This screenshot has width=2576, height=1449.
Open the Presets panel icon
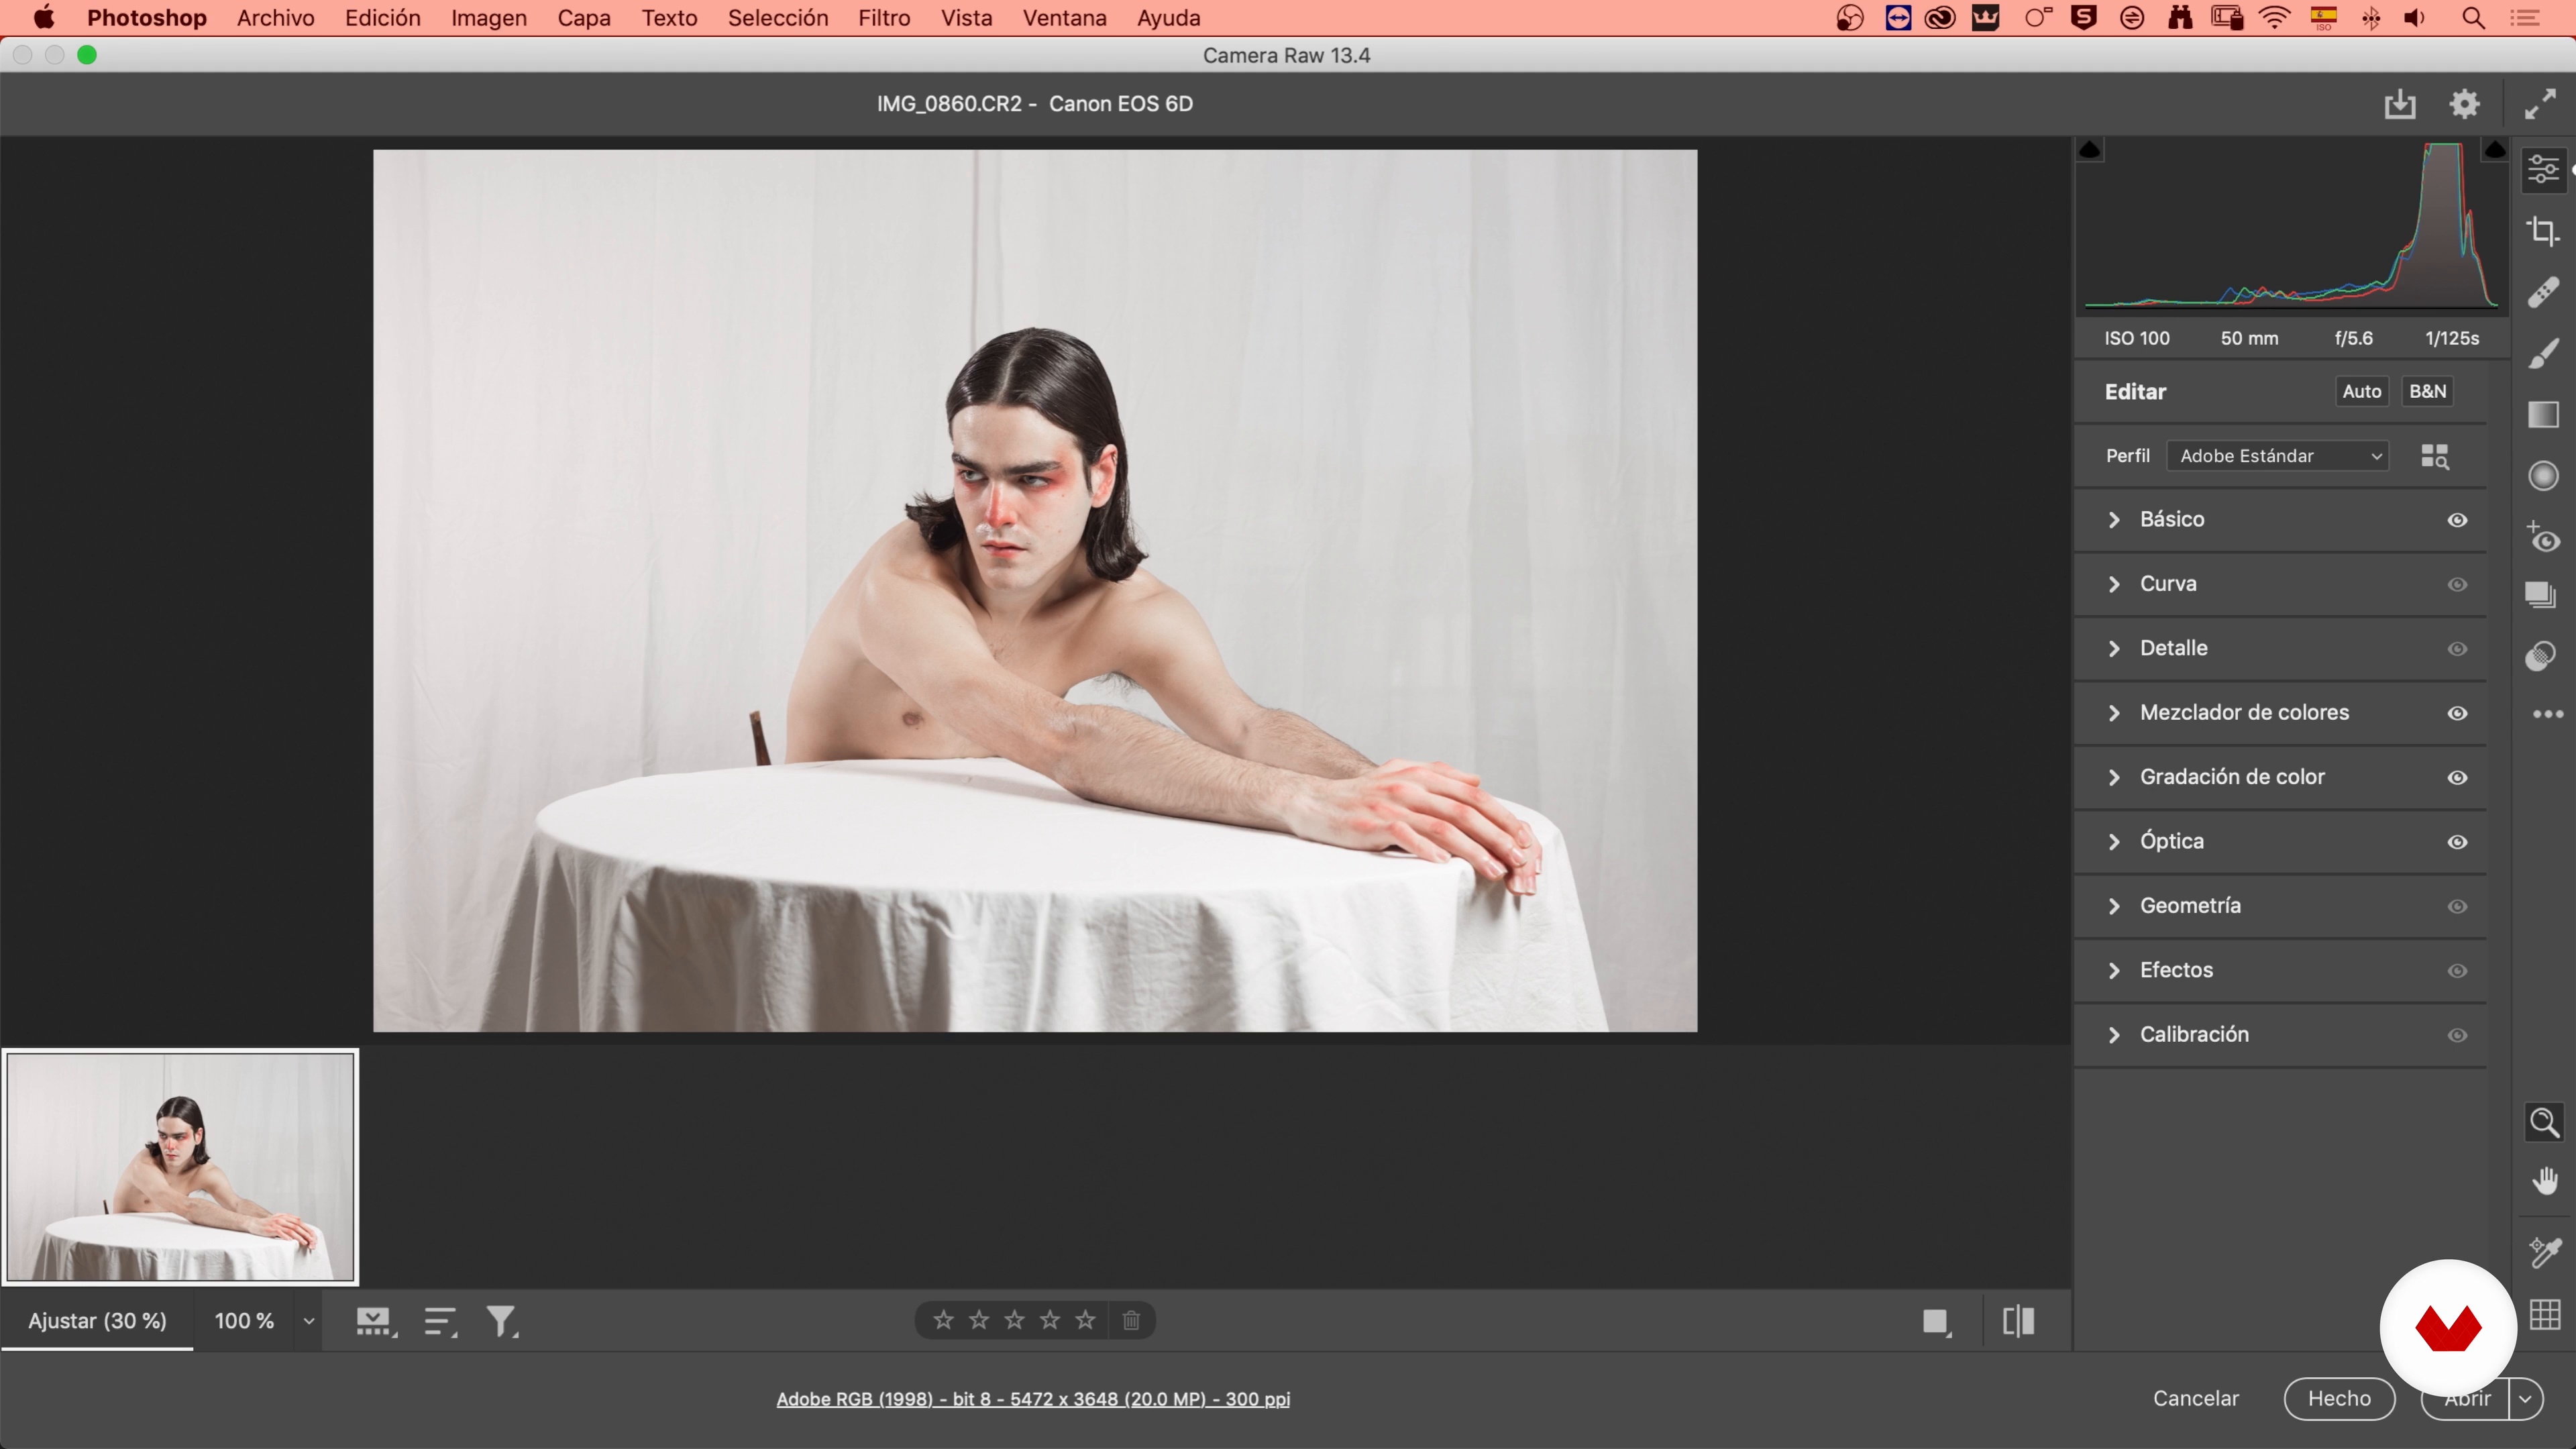(2541, 656)
